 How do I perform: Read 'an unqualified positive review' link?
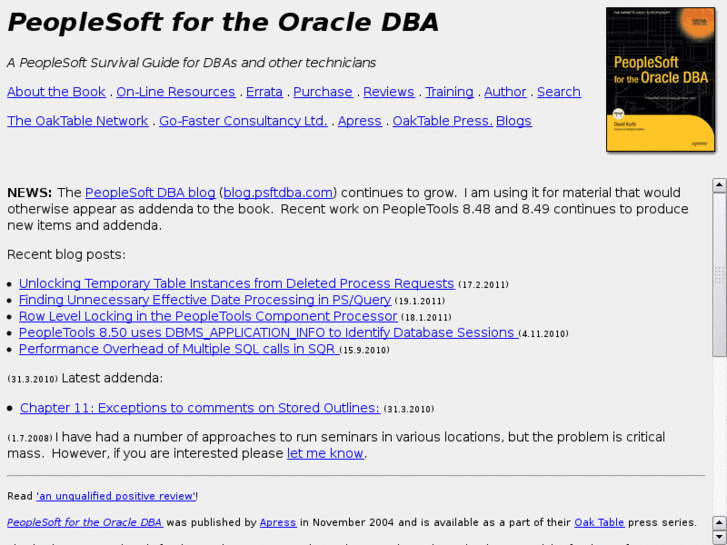116,496
